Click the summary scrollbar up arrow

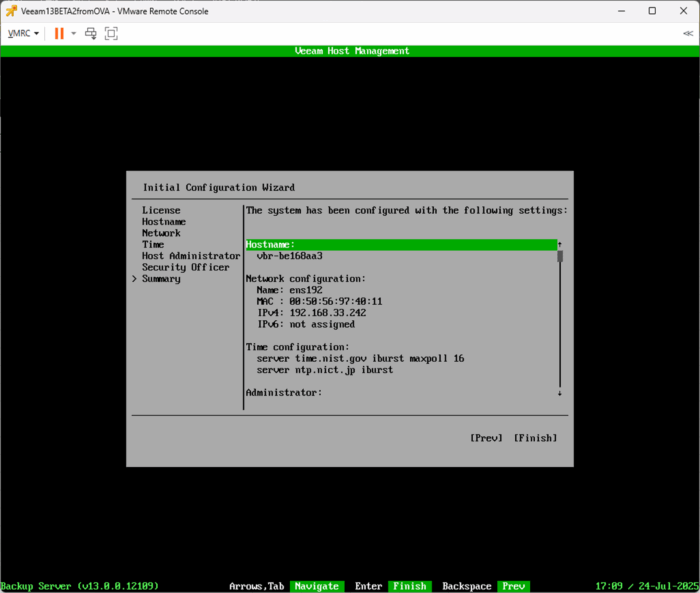point(559,245)
